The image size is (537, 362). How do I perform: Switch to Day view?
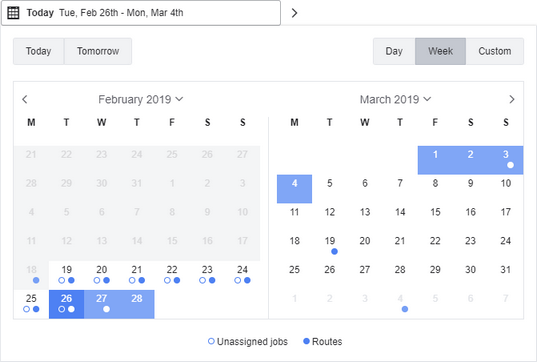tap(394, 51)
